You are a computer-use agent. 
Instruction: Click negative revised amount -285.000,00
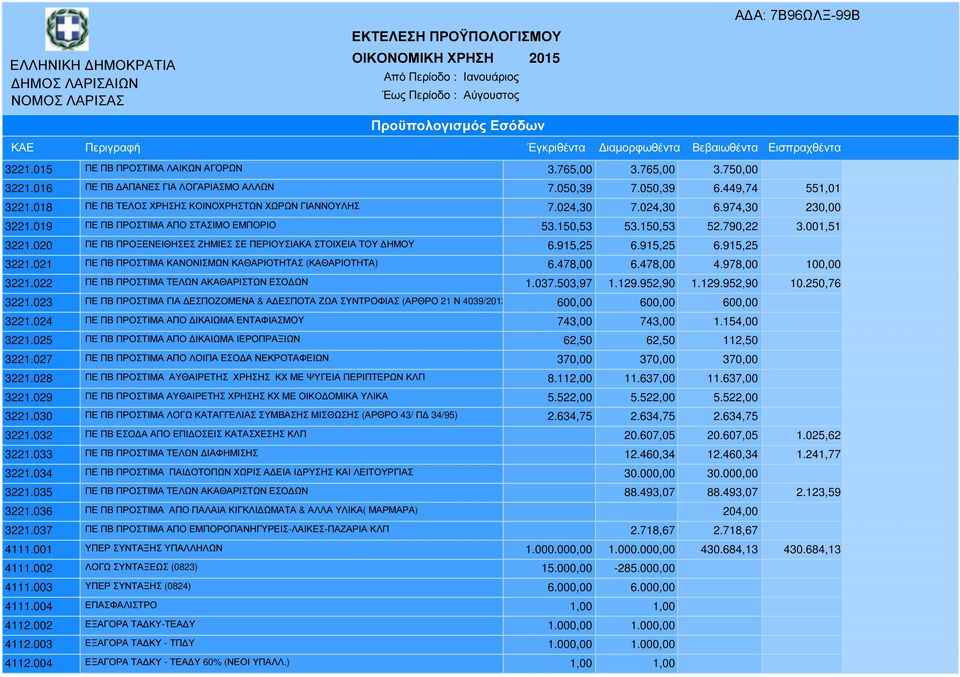point(644,569)
